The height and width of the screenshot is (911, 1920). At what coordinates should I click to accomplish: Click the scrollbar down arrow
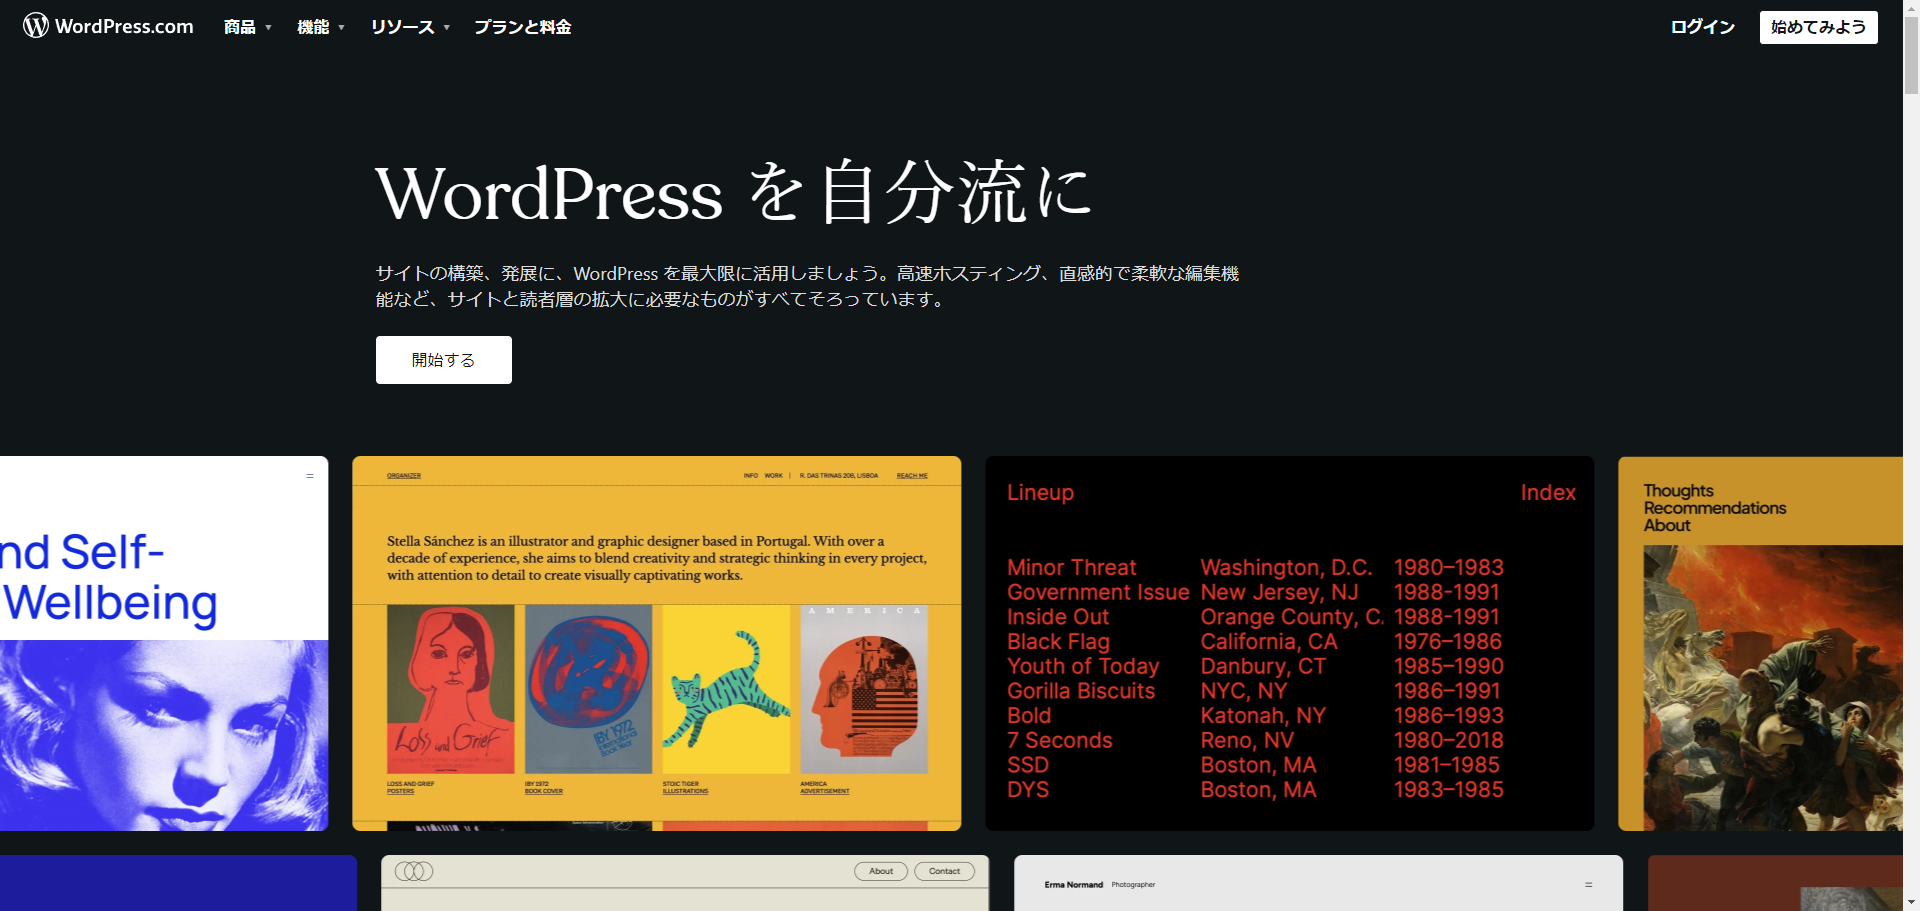(1911, 902)
